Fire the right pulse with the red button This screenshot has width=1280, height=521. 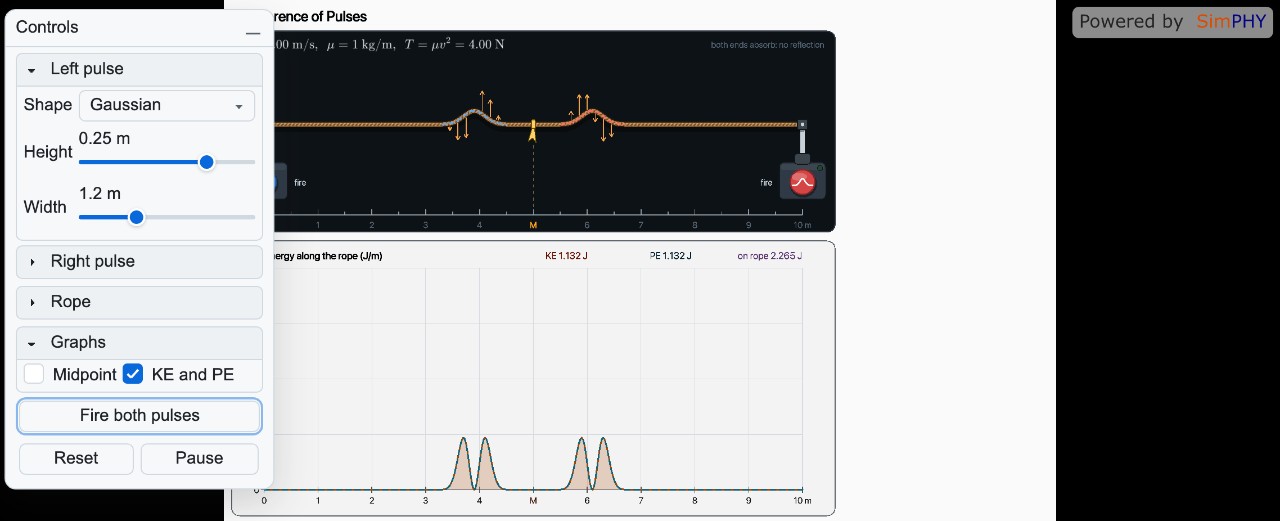click(x=802, y=183)
